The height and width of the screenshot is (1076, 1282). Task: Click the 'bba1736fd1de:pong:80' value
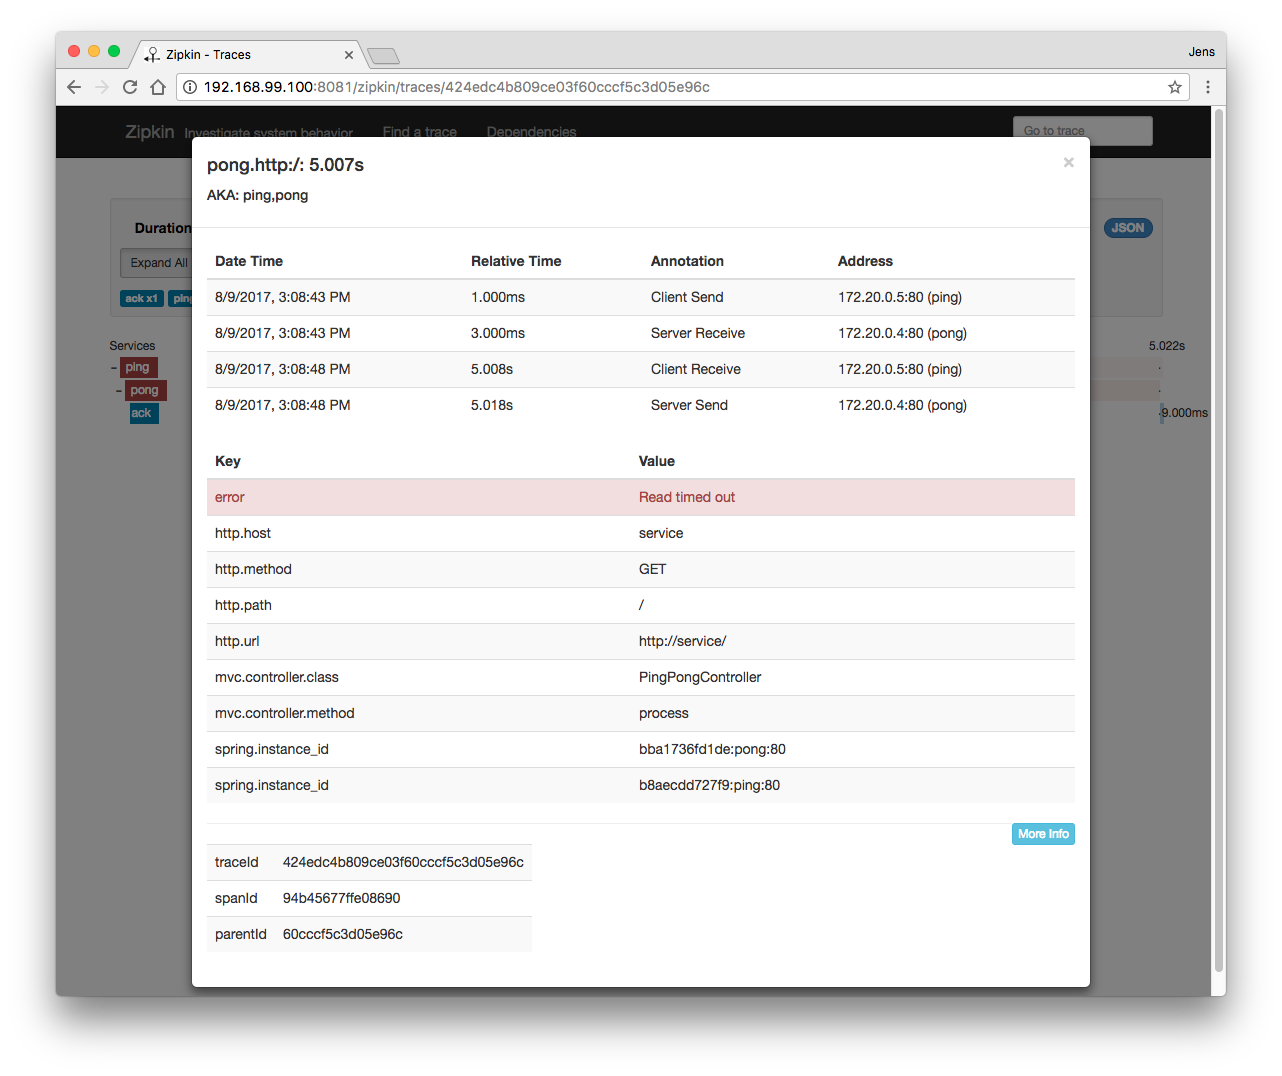[712, 749]
